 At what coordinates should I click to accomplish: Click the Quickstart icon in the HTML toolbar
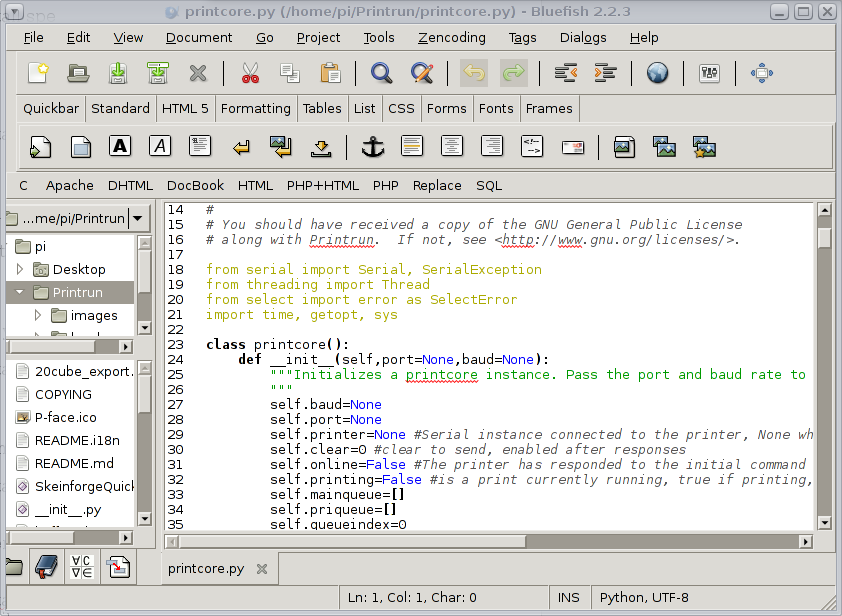41,147
